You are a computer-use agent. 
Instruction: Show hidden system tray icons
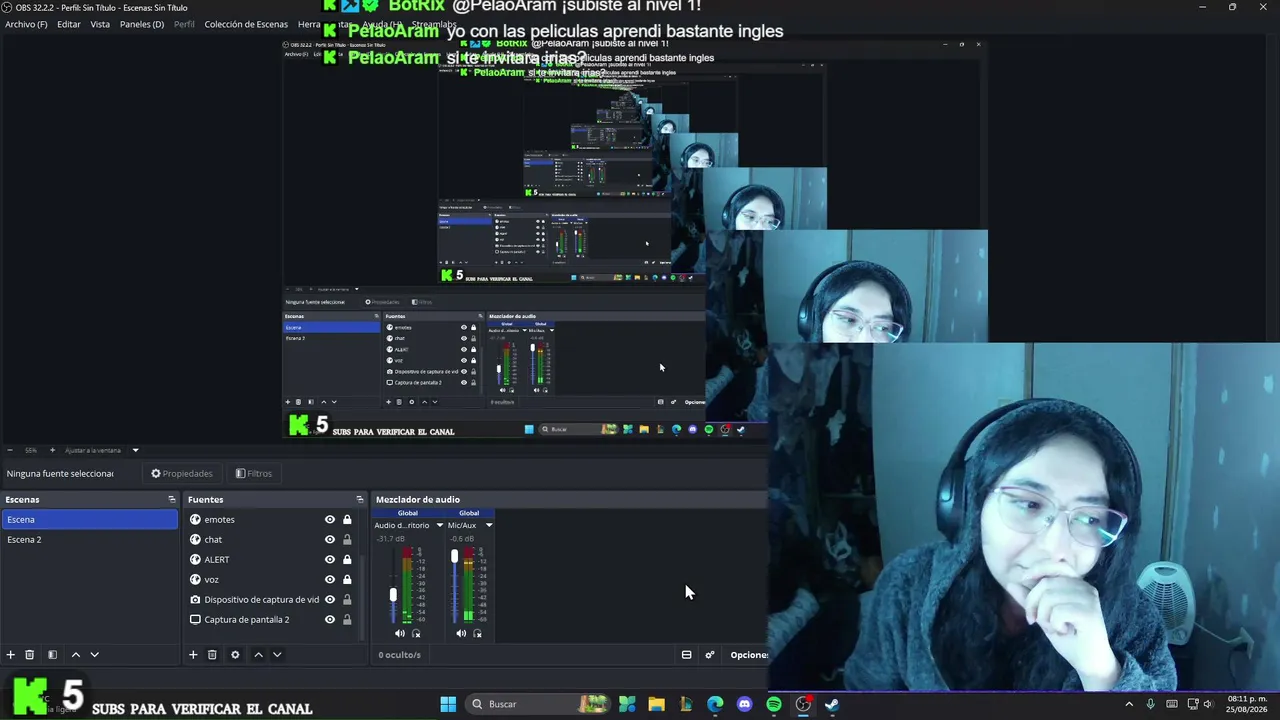[x=1129, y=704]
